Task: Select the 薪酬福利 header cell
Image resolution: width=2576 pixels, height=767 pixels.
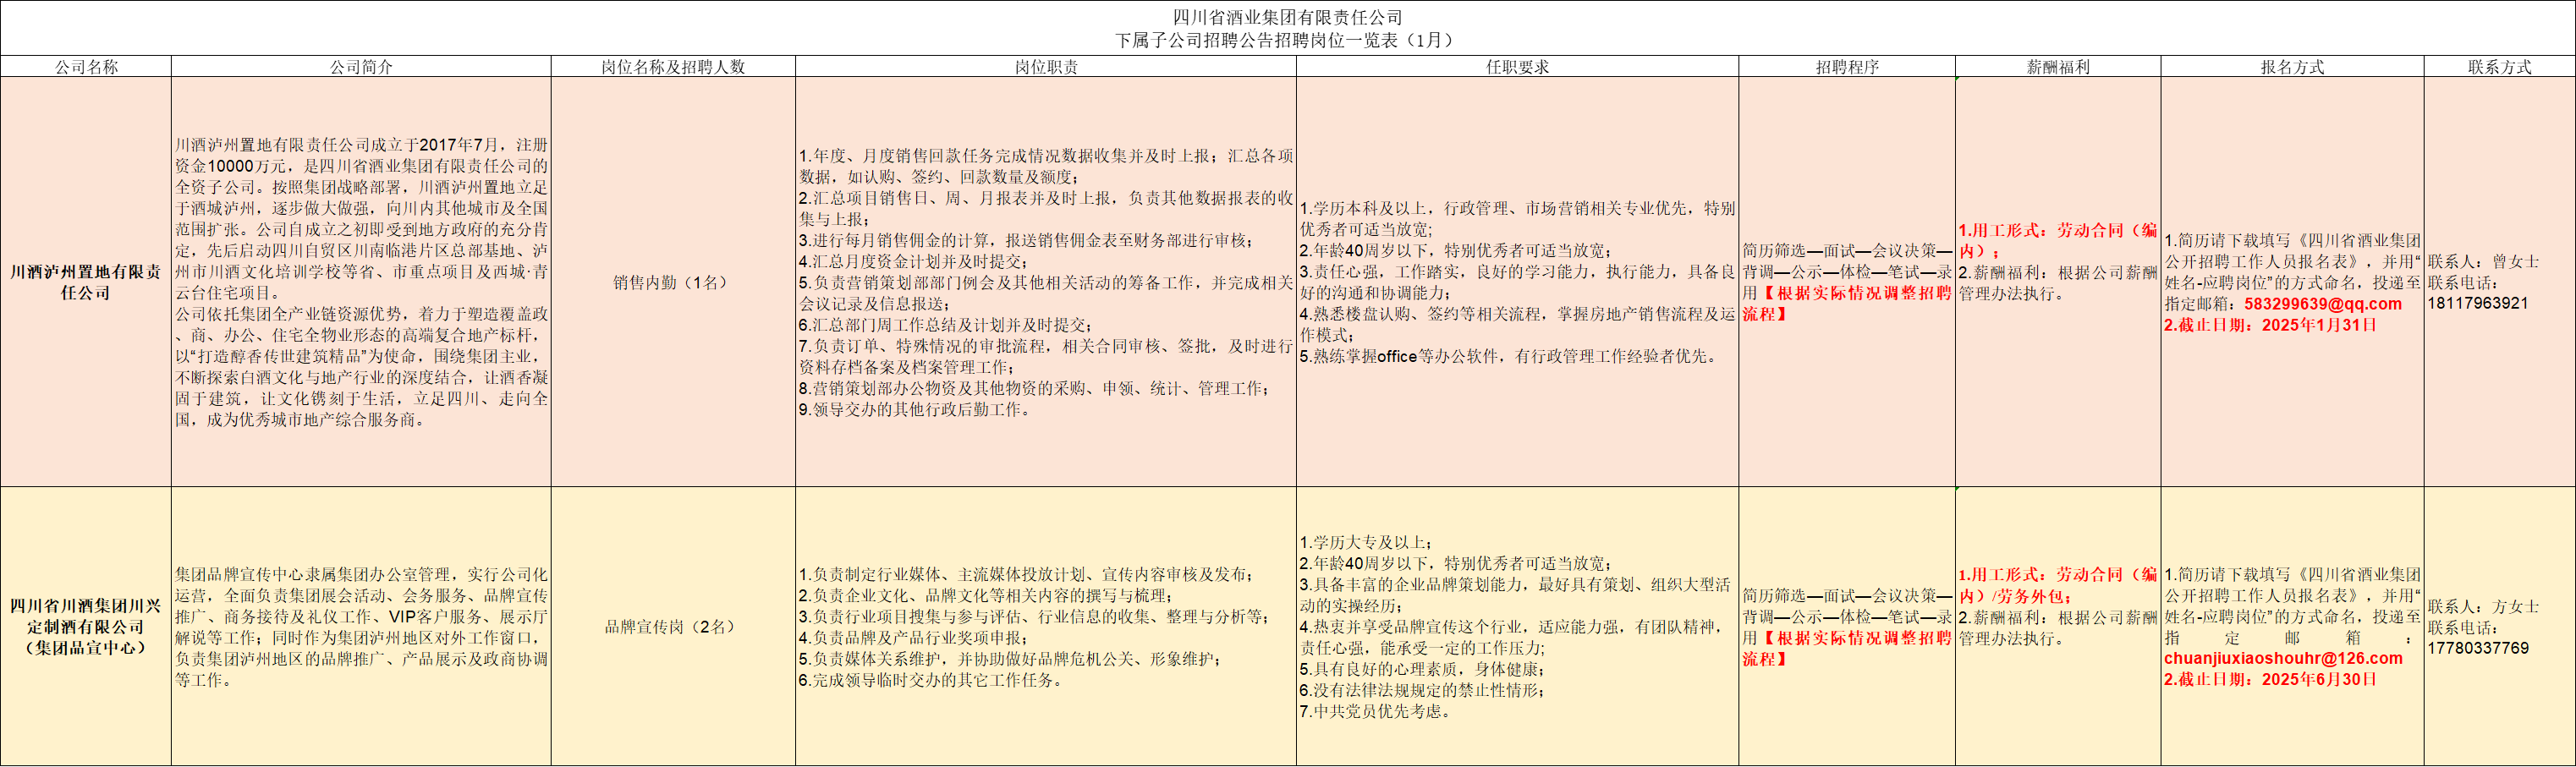Action: pos(2058,66)
